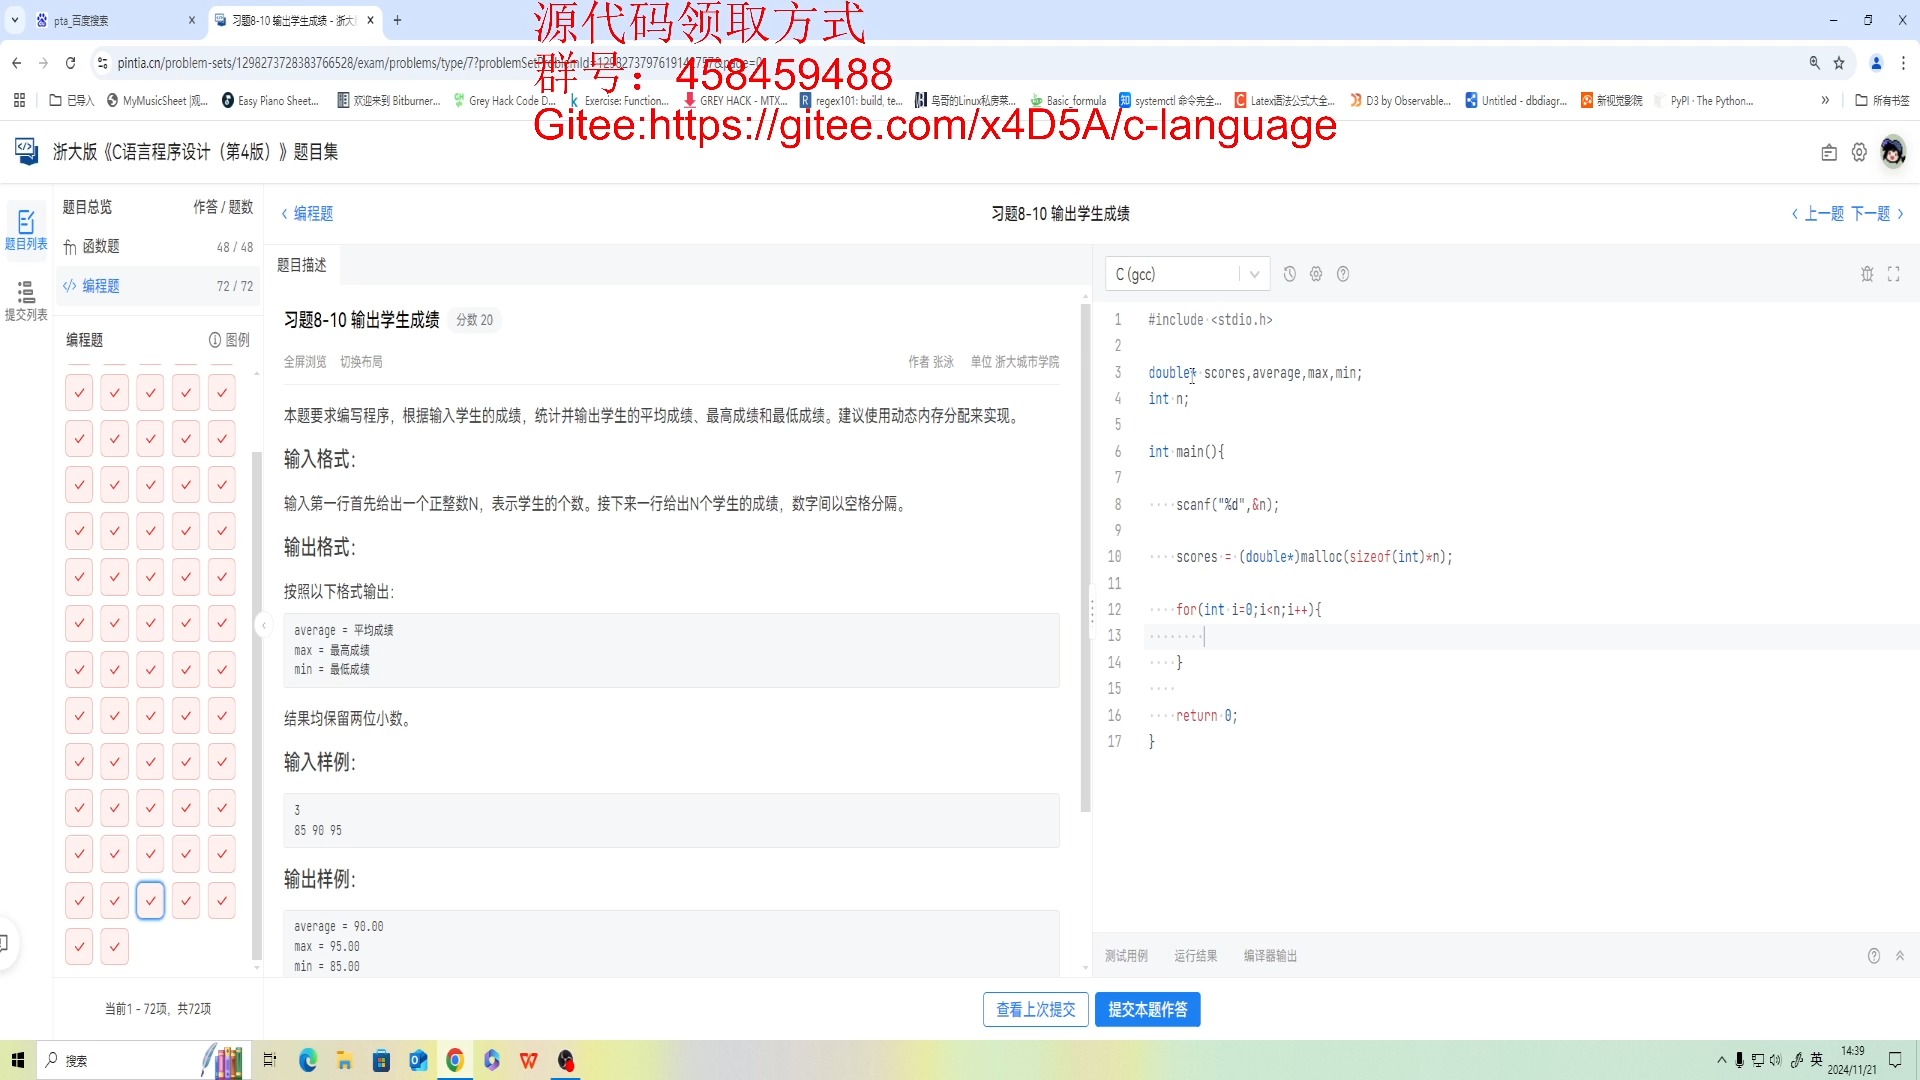The height and width of the screenshot is (1080, 1920).
Task: Open the C (gcc) compiler dropdown
Action: click(1187, 274)
